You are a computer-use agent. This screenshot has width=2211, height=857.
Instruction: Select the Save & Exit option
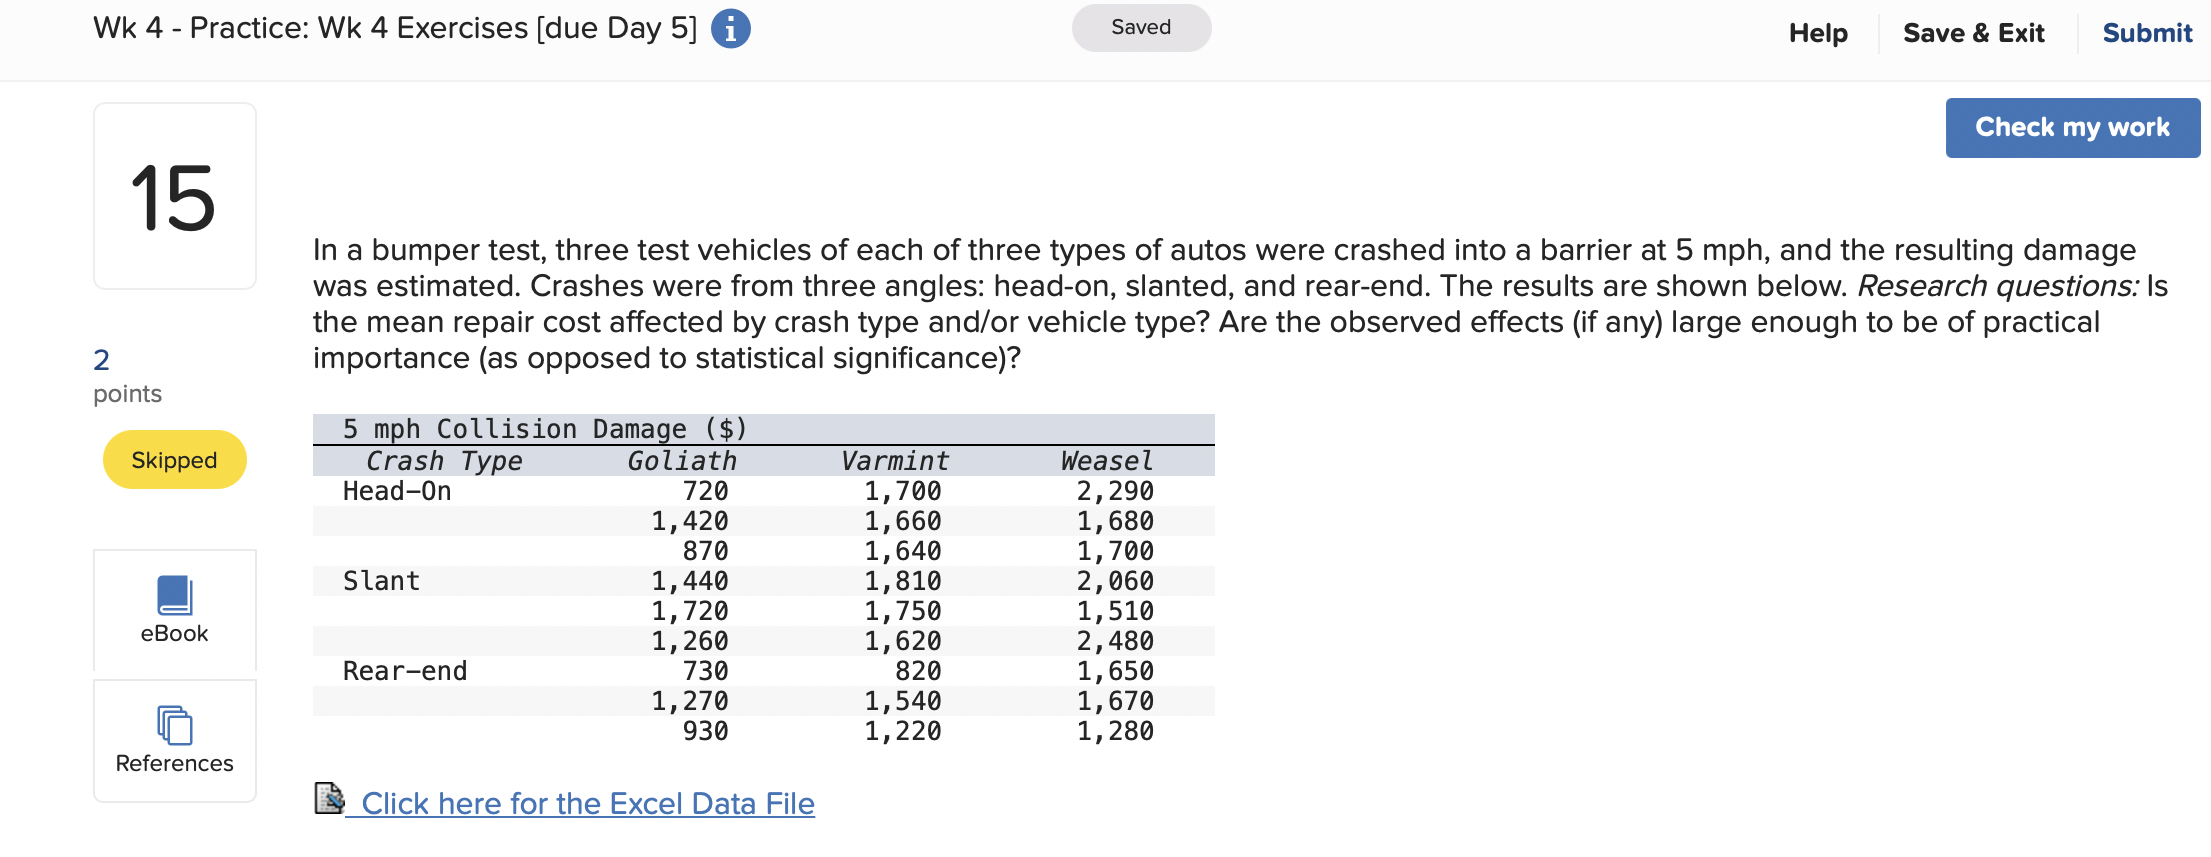tap(1974, 32)
